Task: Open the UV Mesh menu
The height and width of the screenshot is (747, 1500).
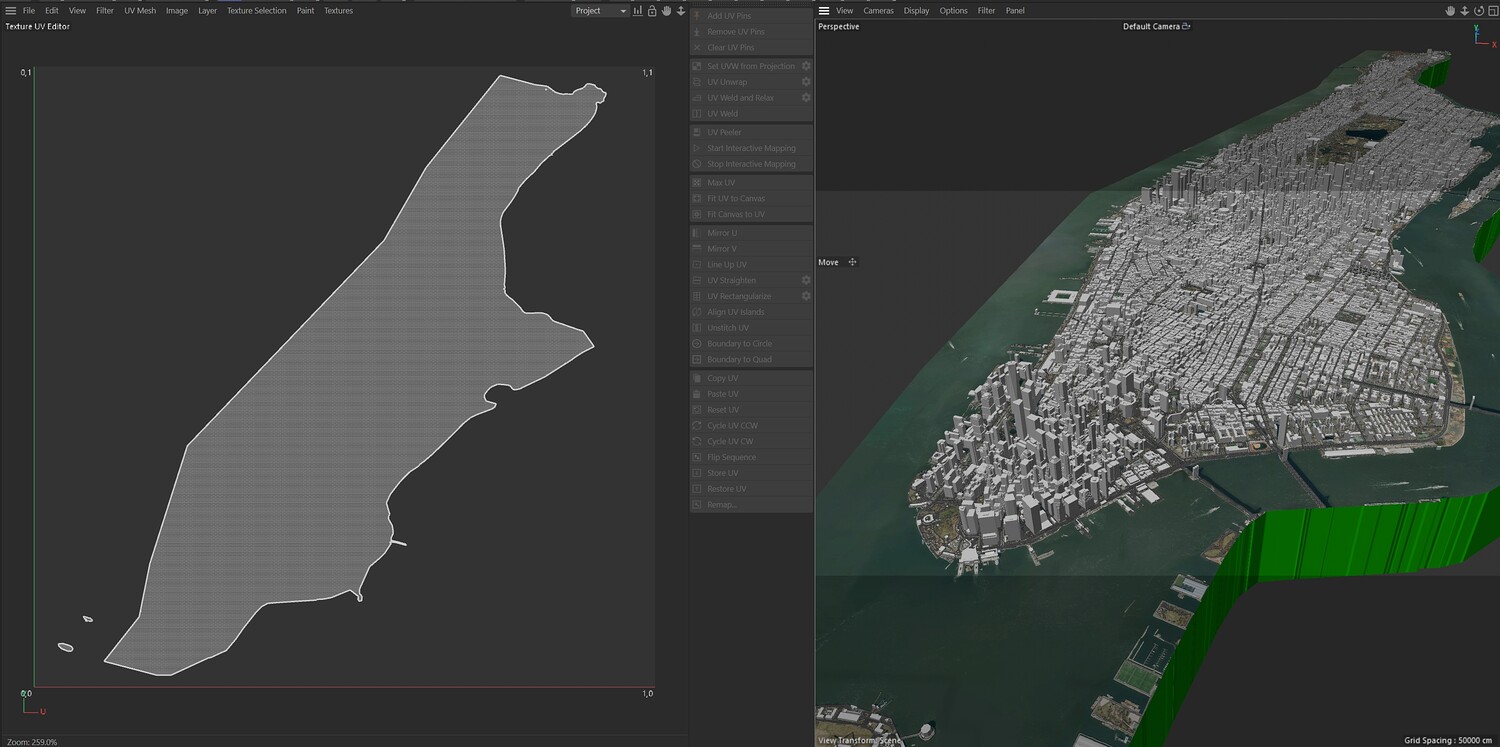Action: pos(140,11)
